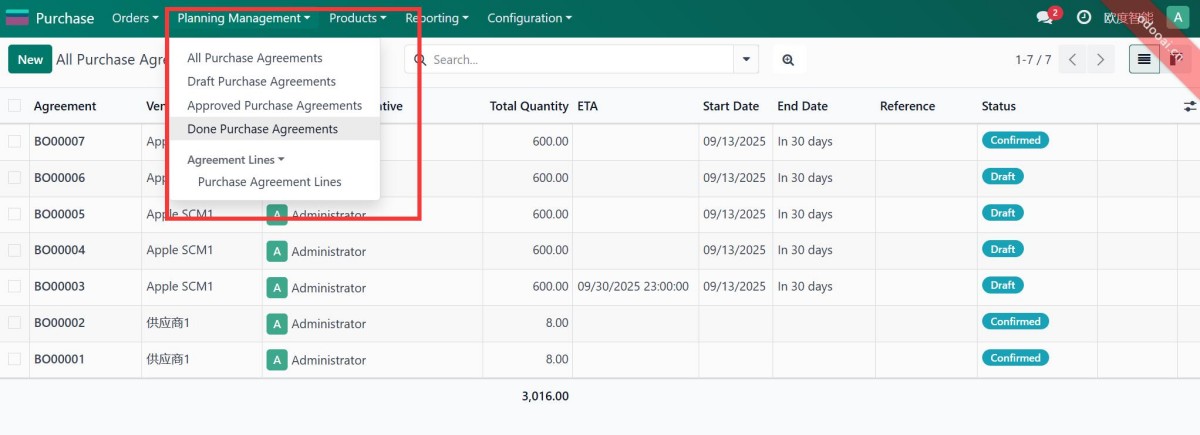Toggle the search options dropdown arrow
This screenshot has height=435, width=1200.
[745, 60]
